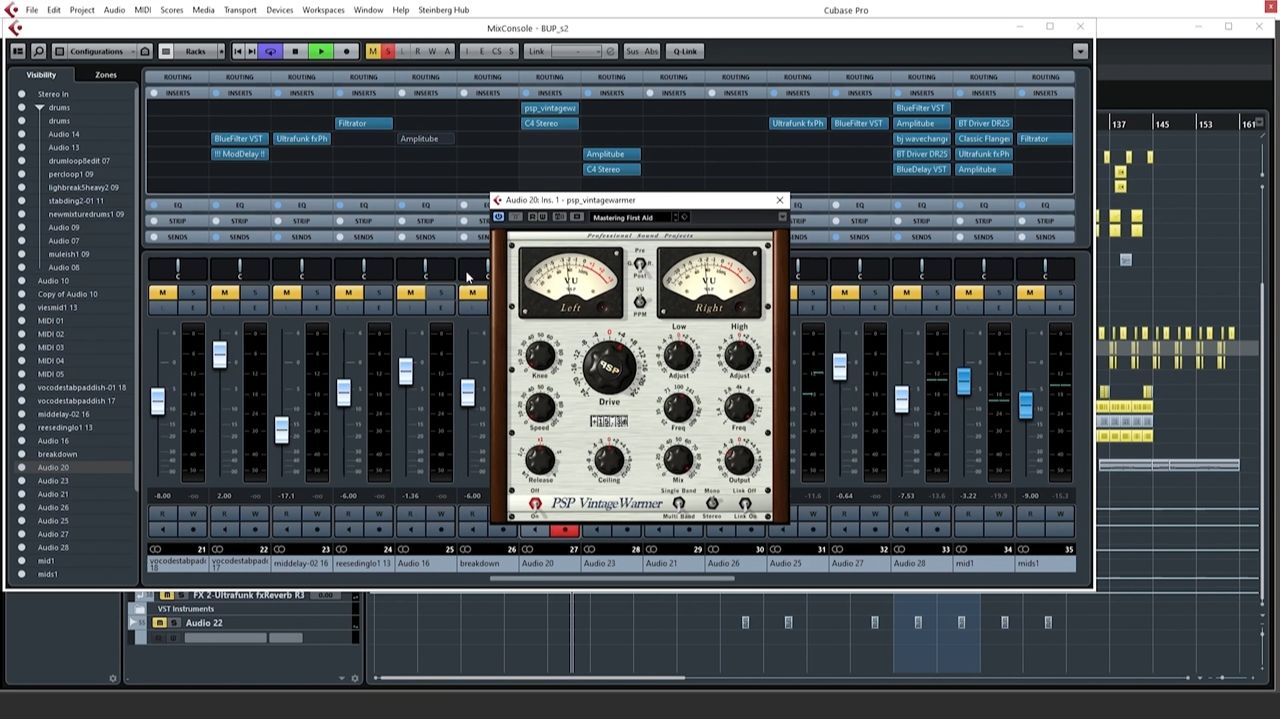Click the large Drive knob
1280x719 pixels.
[610, 368]
